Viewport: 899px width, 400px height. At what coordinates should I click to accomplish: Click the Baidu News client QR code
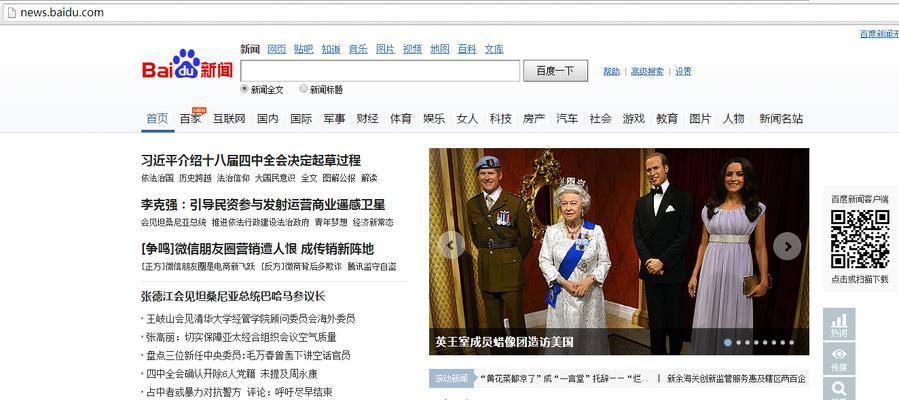click(860, 239)
